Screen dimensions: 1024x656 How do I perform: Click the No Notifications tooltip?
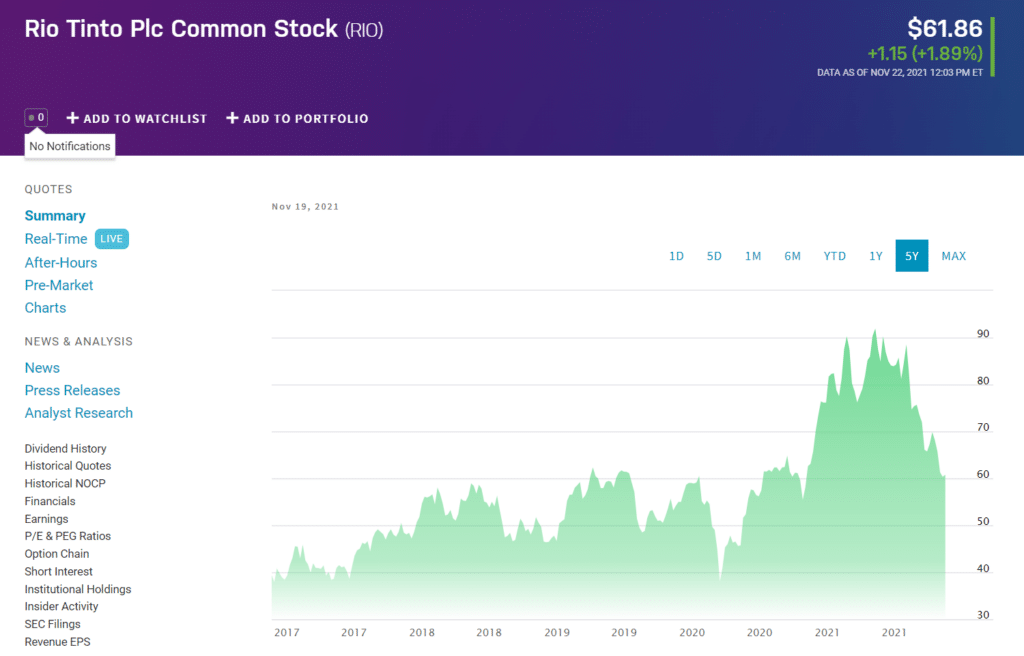pos(70,146)
